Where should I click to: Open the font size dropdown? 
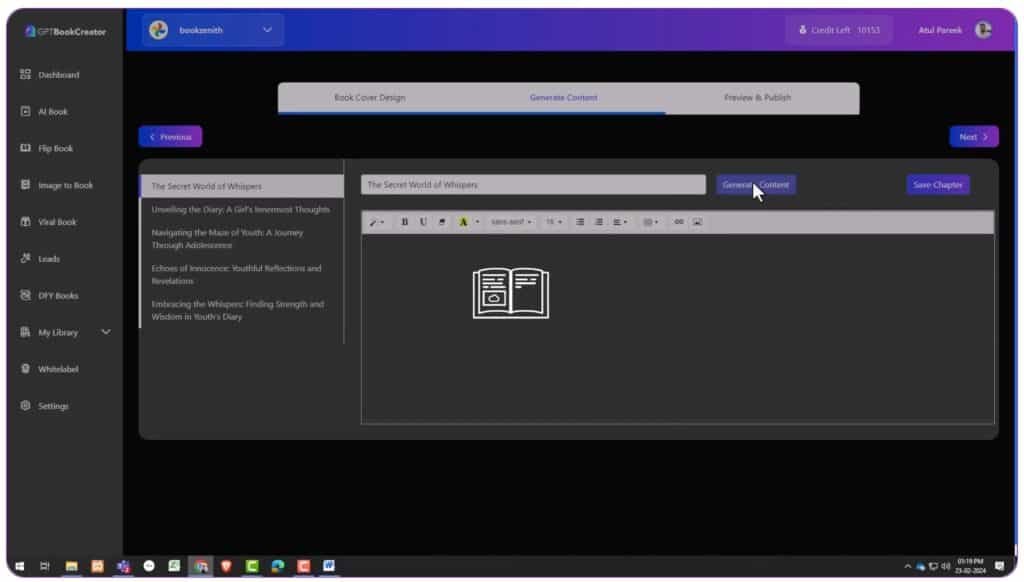pyautogui.click(x=553, y=222)
